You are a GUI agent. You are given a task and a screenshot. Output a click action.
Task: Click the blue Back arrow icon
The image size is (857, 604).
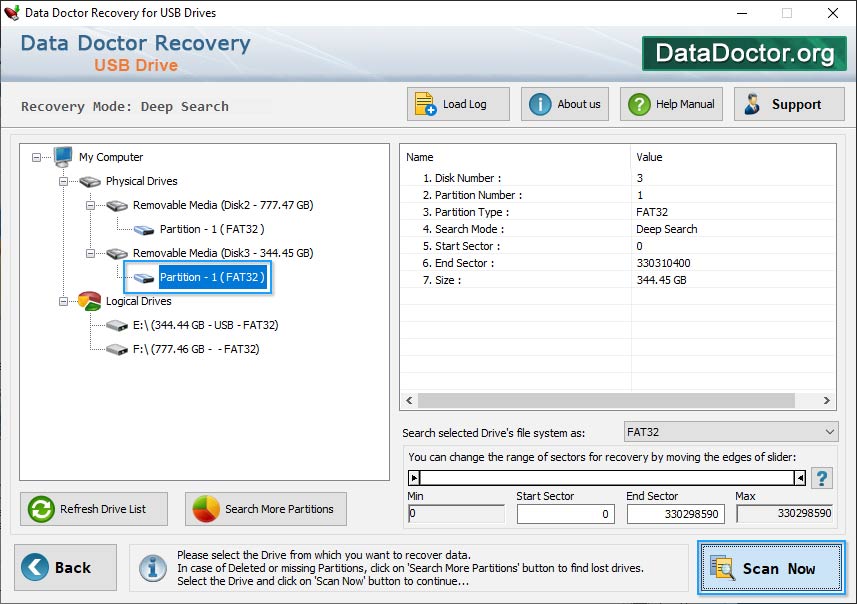[35, 567]
